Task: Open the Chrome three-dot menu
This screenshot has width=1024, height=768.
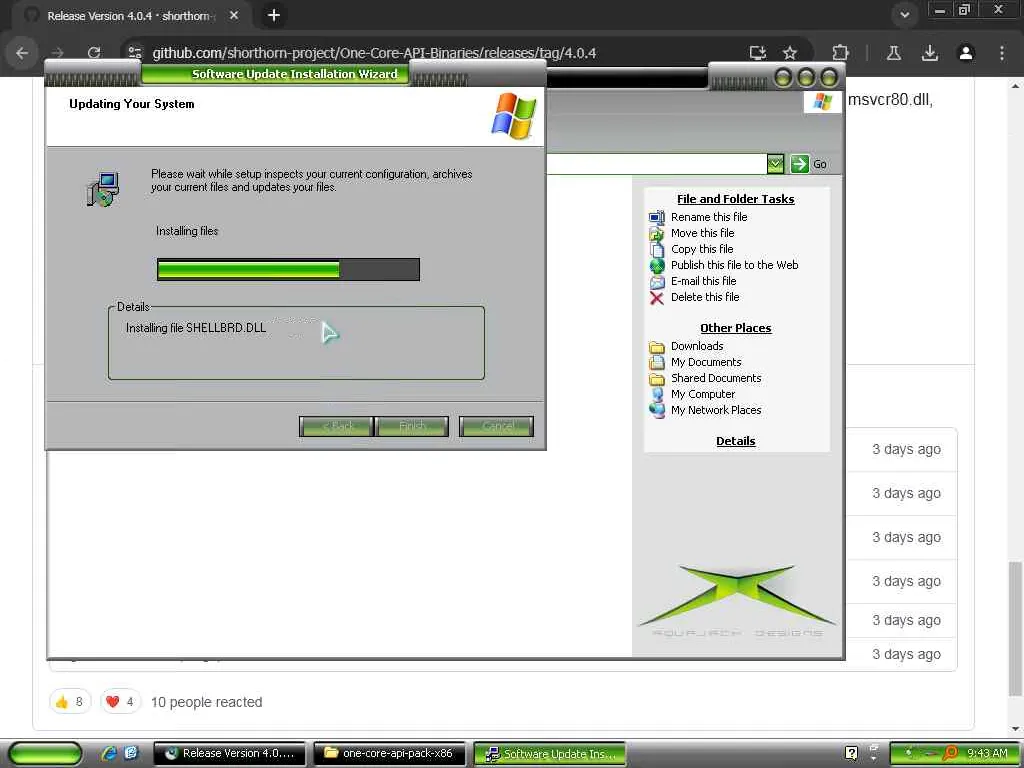Action: [1002, 53]
